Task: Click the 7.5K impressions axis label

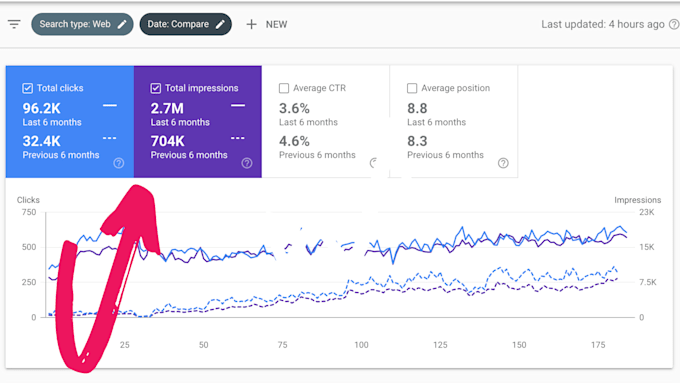Action: click(x=648, y=282)
